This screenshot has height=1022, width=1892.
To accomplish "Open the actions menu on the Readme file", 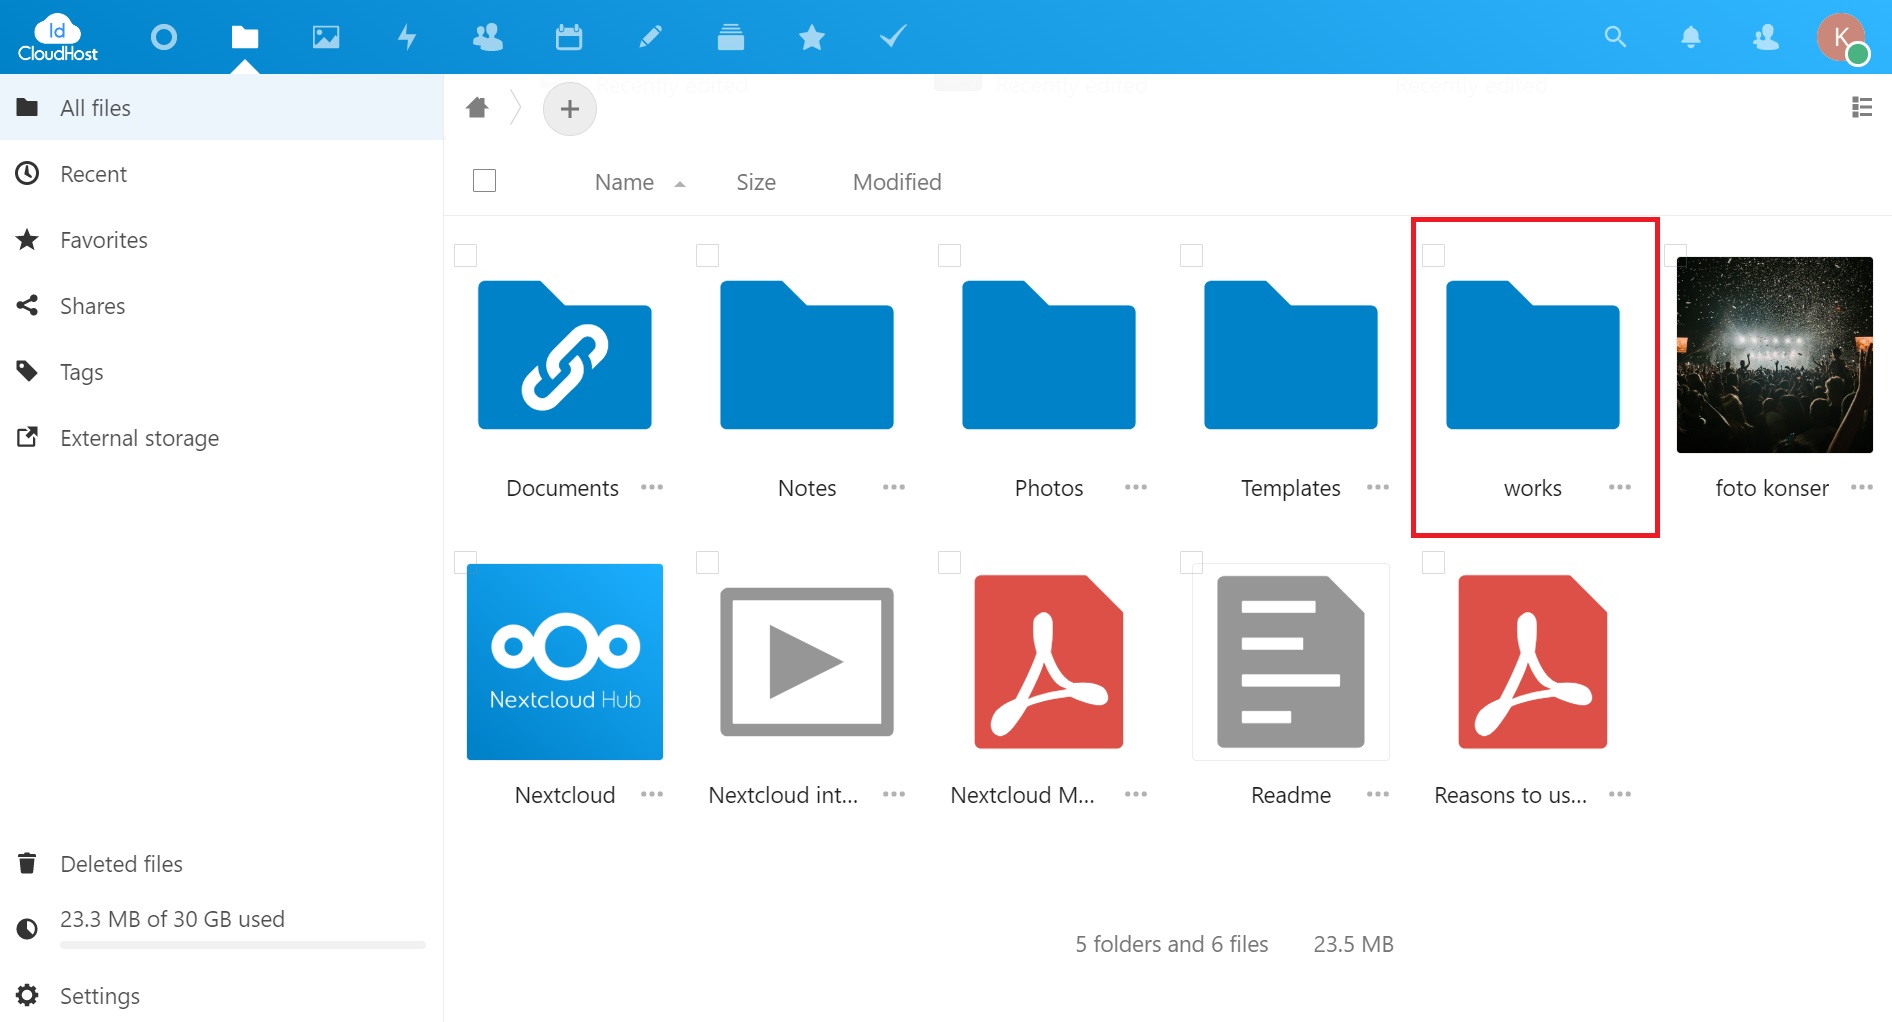I will pos(1378,794).
